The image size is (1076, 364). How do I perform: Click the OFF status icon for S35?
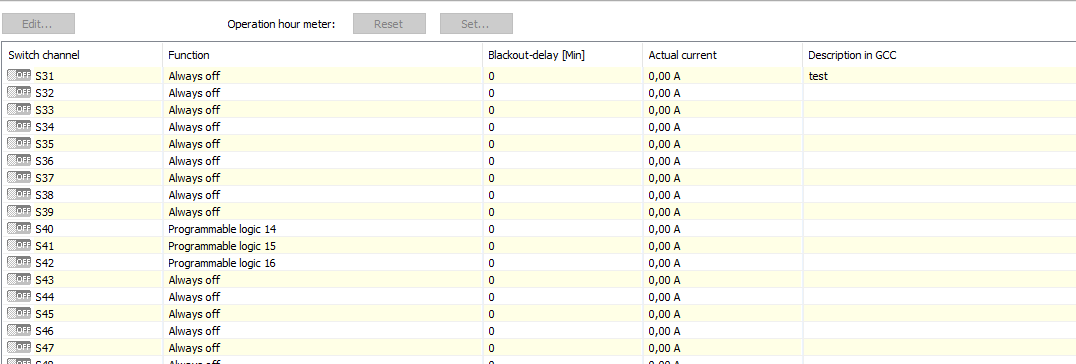(19, 144)
